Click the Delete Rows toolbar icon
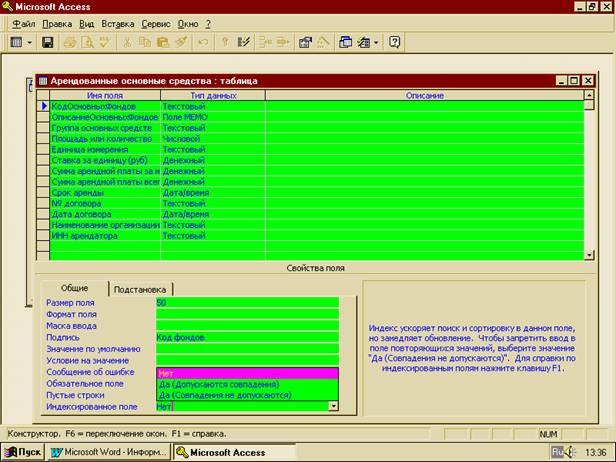Screen dimensions: 616x462 click(282, 43)
